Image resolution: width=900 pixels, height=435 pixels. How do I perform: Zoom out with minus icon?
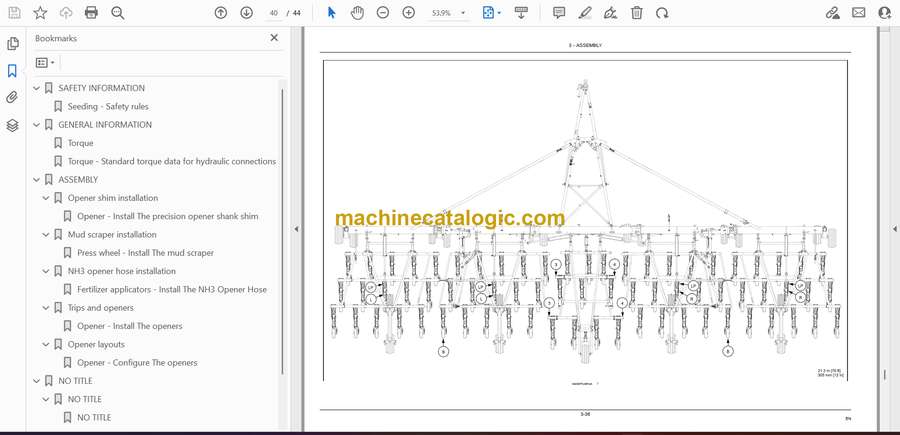pyautogui.click(x=383, y=13)
